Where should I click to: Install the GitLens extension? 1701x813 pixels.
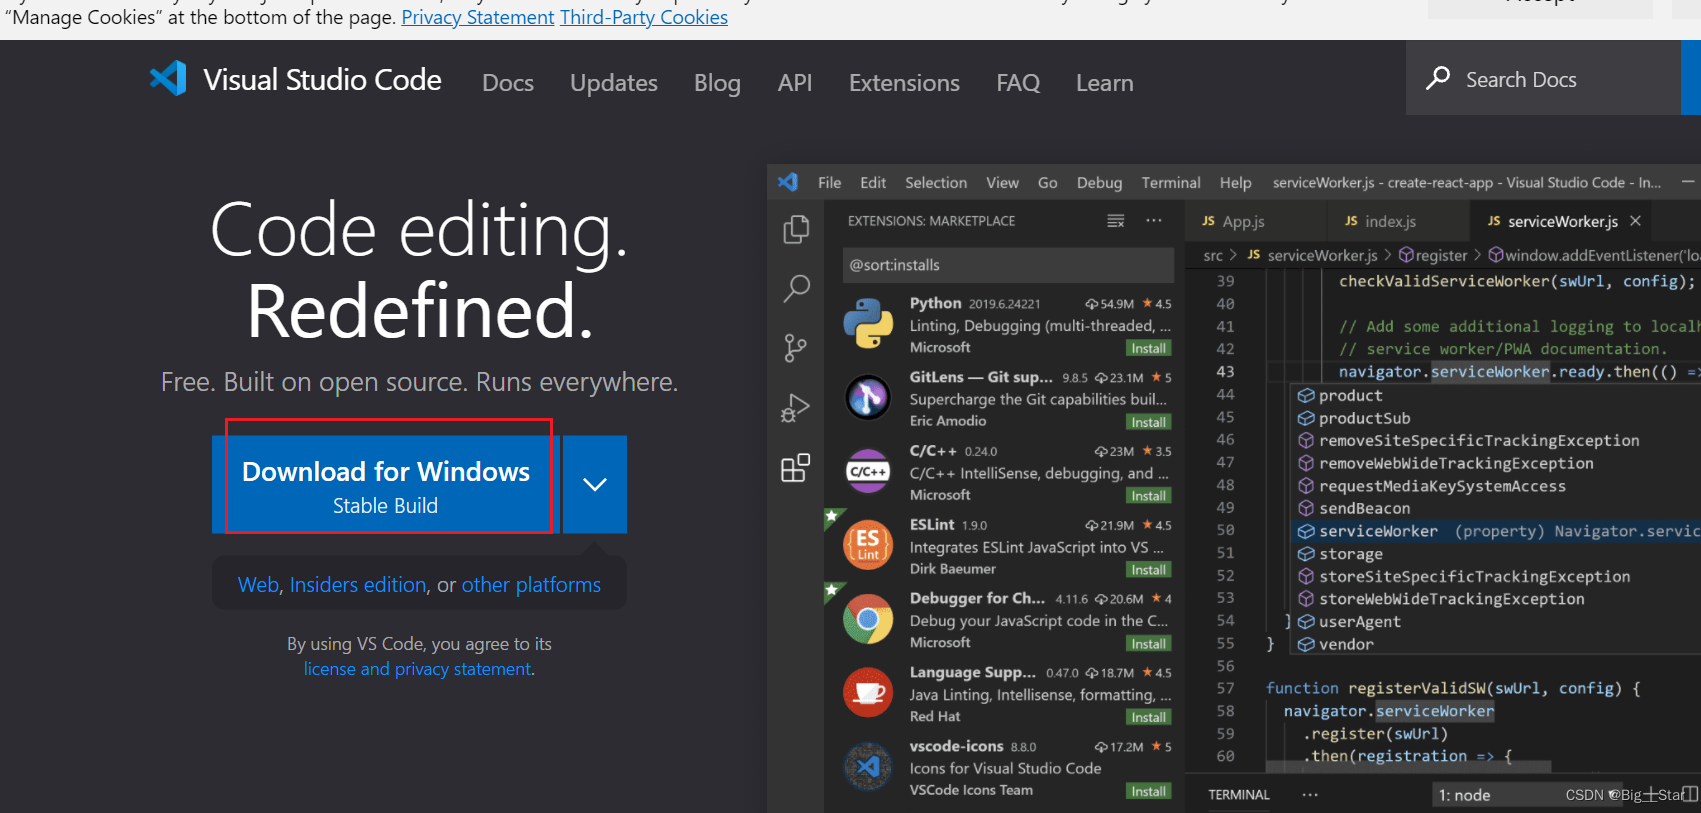(1148, 422)
